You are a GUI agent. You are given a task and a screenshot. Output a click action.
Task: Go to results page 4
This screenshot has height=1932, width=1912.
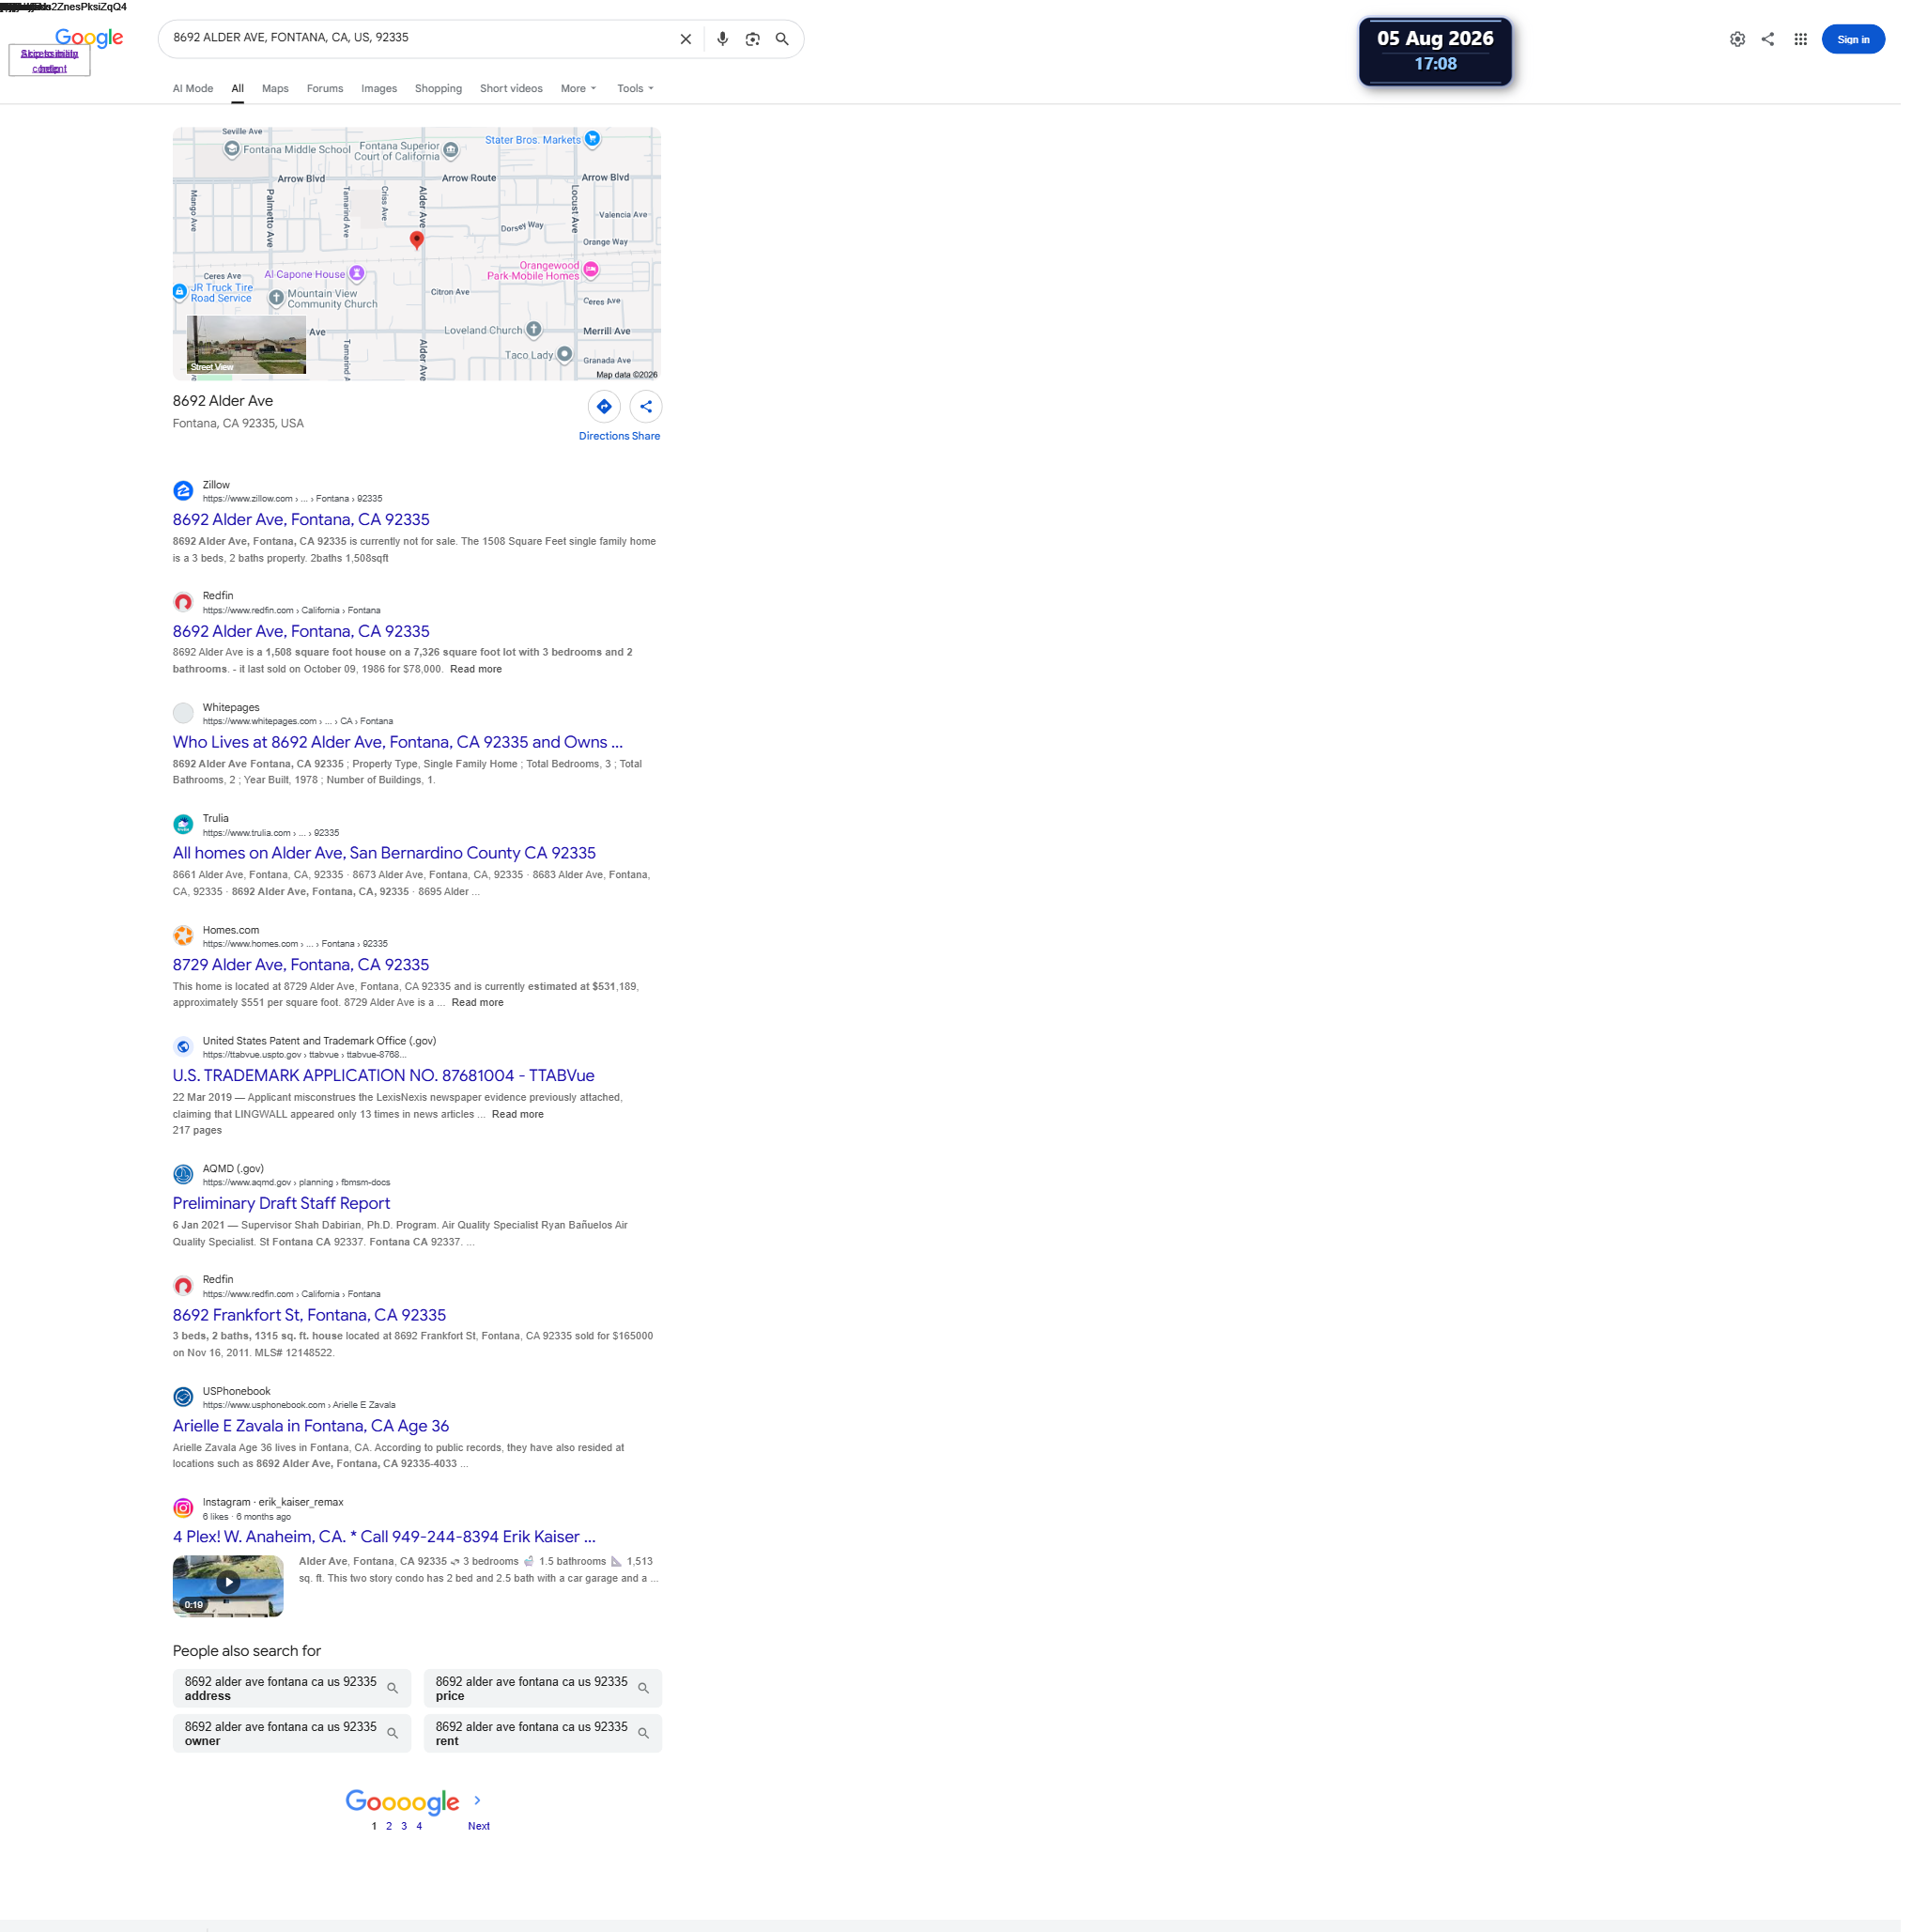click(419, 1826)
